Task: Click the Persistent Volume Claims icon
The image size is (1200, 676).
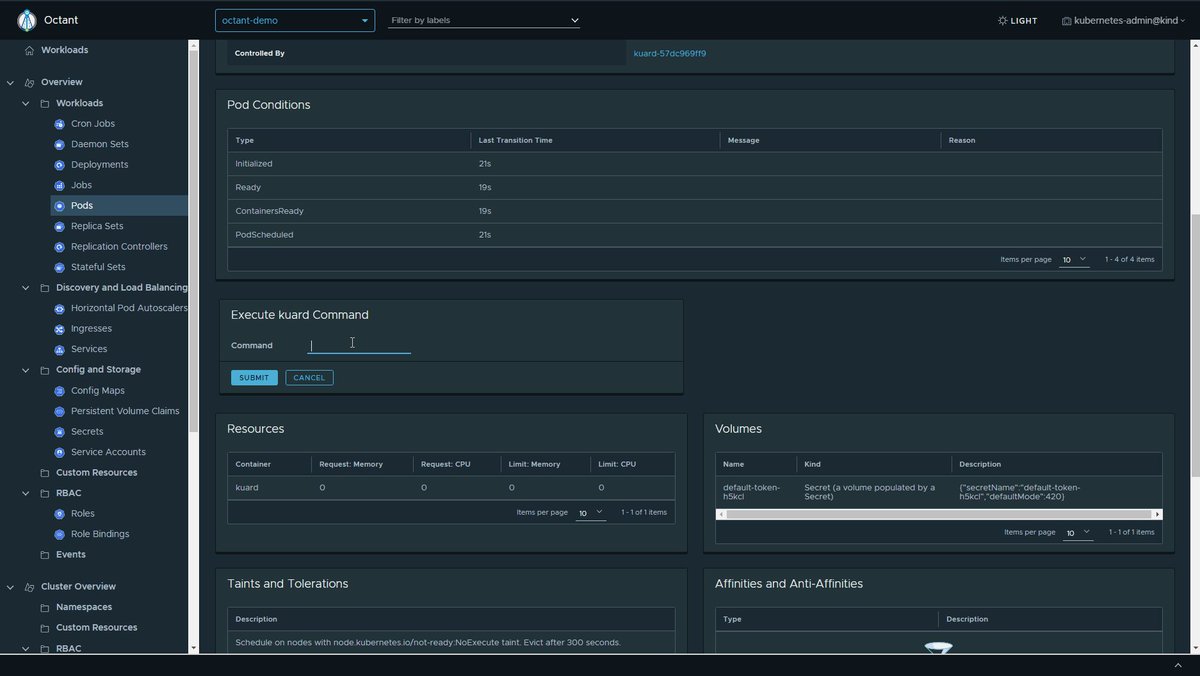Action: 60,411
